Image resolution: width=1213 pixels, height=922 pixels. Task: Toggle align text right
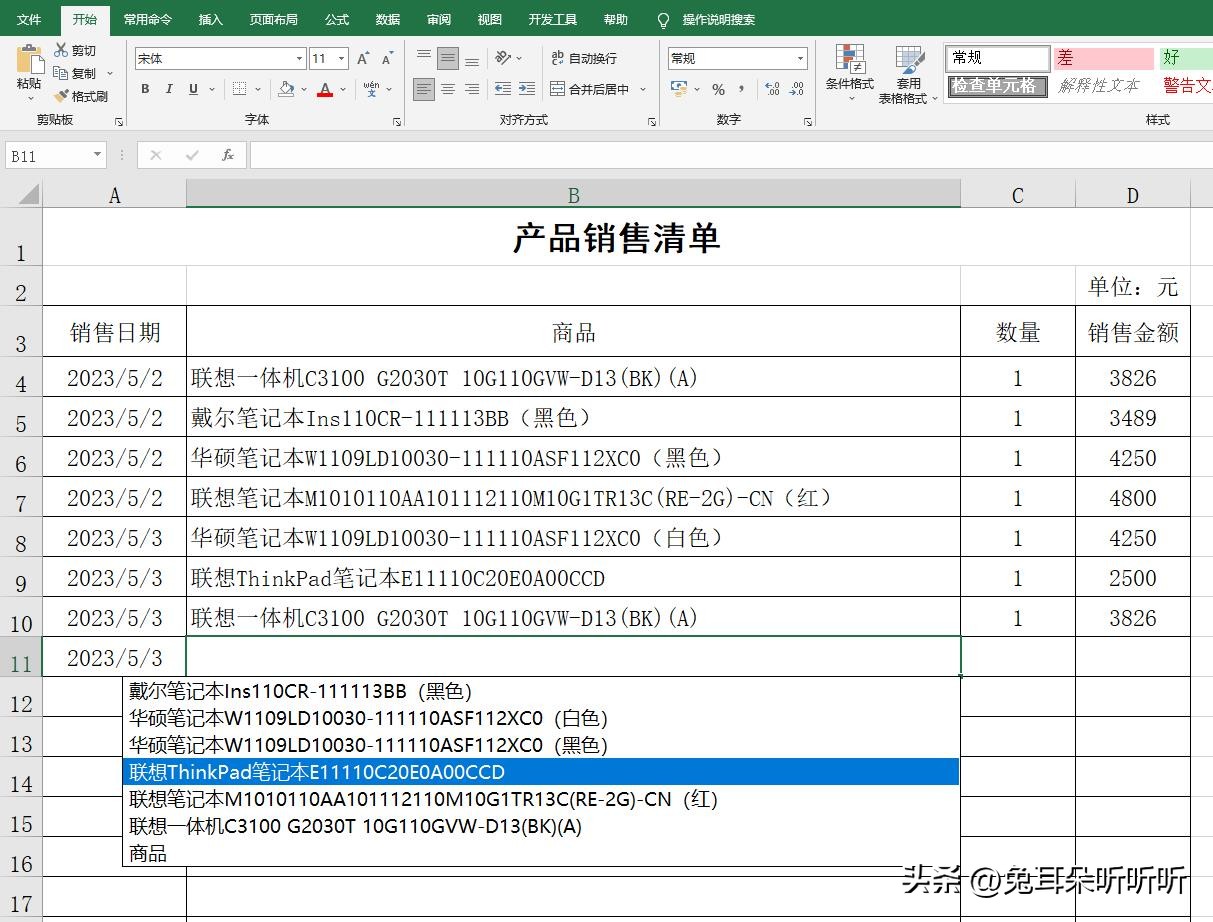click(472, 89)
